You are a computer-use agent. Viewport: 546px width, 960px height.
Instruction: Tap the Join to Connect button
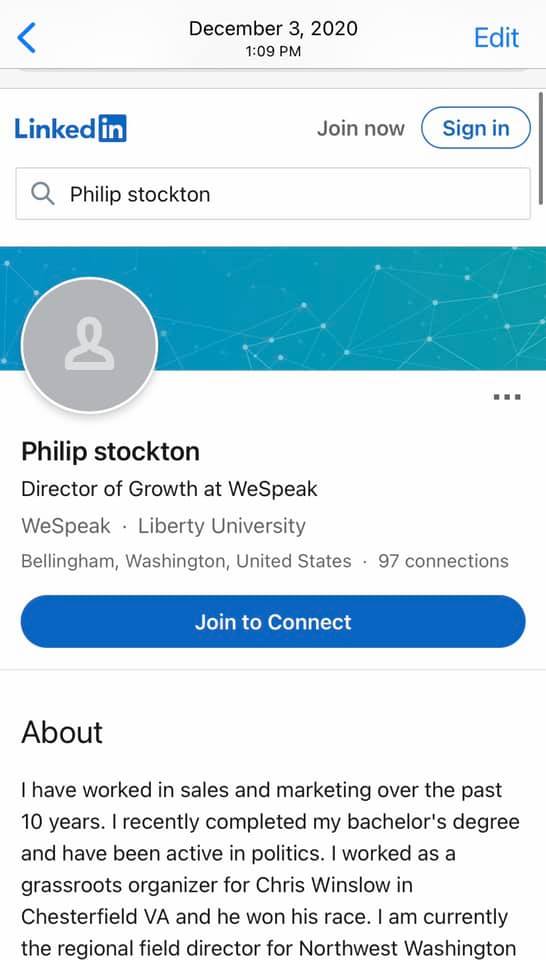tap(273, 621)
